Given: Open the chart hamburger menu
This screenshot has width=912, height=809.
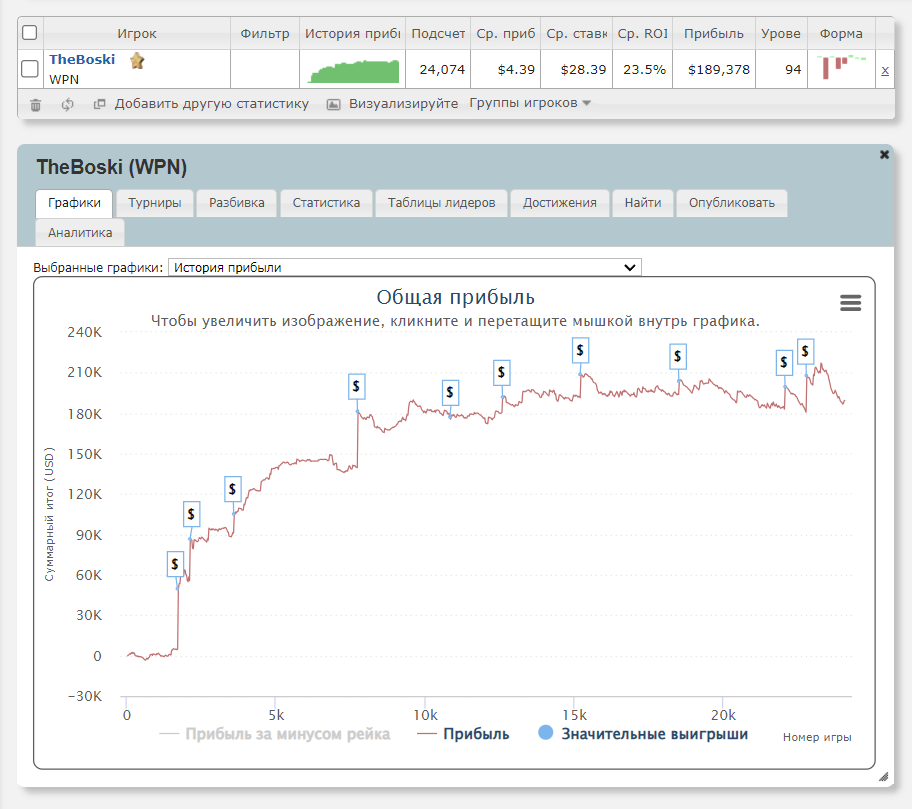Looking at the screenshot, I should [850, 303].
